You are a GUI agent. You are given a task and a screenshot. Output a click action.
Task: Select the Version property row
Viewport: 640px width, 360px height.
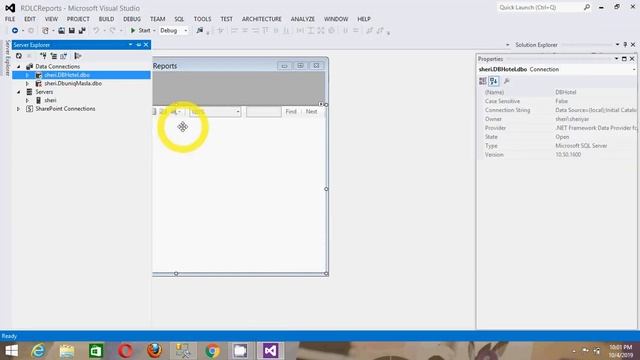(x=558, y=155)
